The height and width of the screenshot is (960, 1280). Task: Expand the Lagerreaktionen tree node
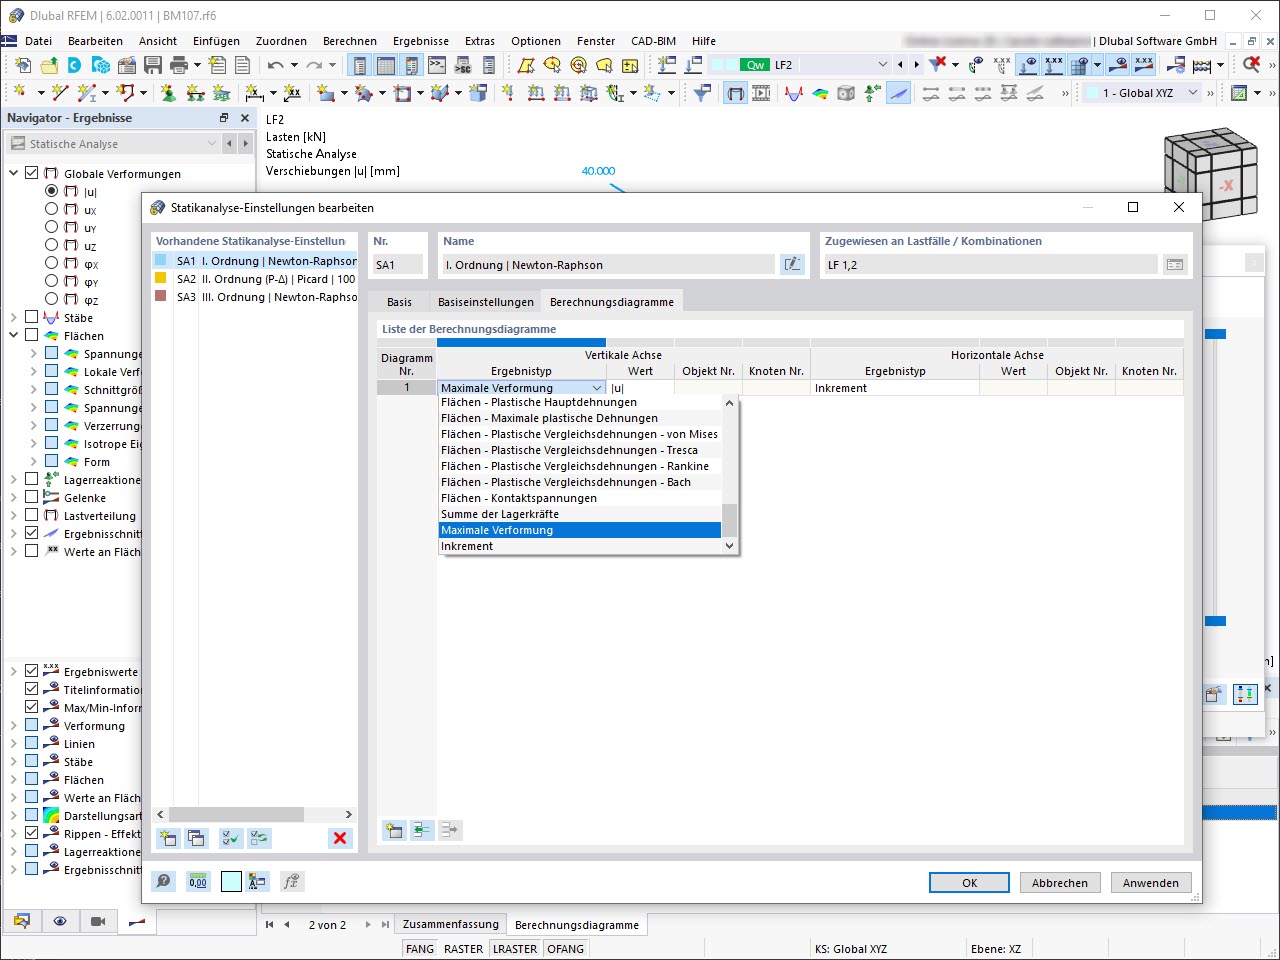[14, 479]
